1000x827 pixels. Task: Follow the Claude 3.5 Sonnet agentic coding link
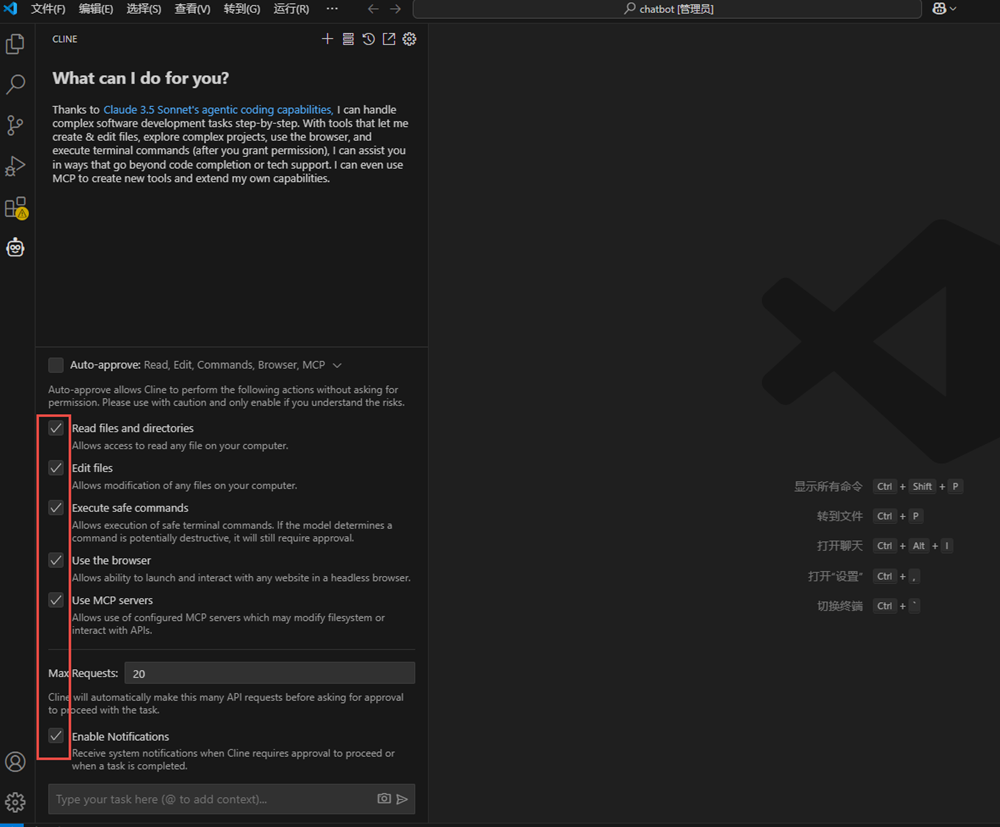pyautogui.click(x=218, y=110)
